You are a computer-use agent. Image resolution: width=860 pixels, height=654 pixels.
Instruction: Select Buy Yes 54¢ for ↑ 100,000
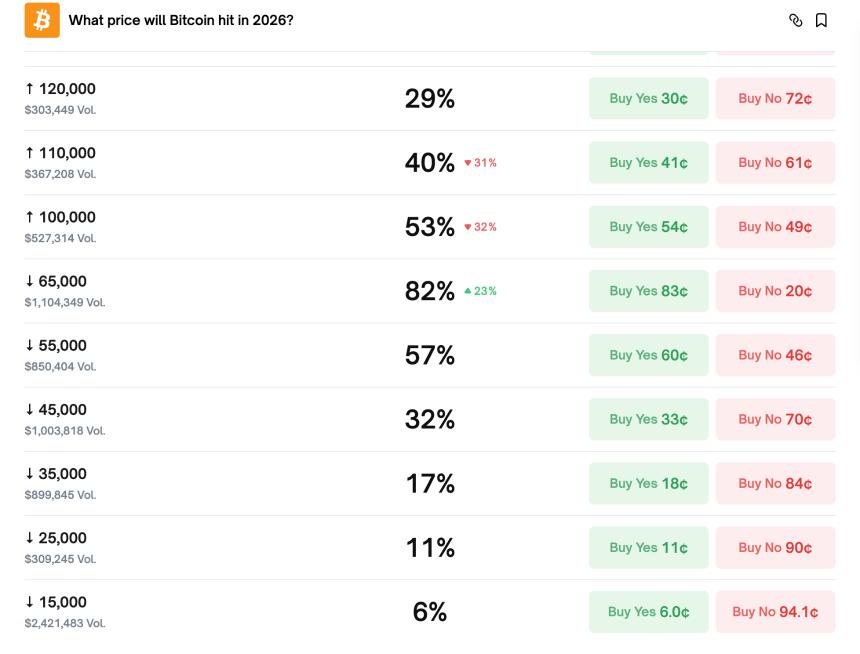648,227
